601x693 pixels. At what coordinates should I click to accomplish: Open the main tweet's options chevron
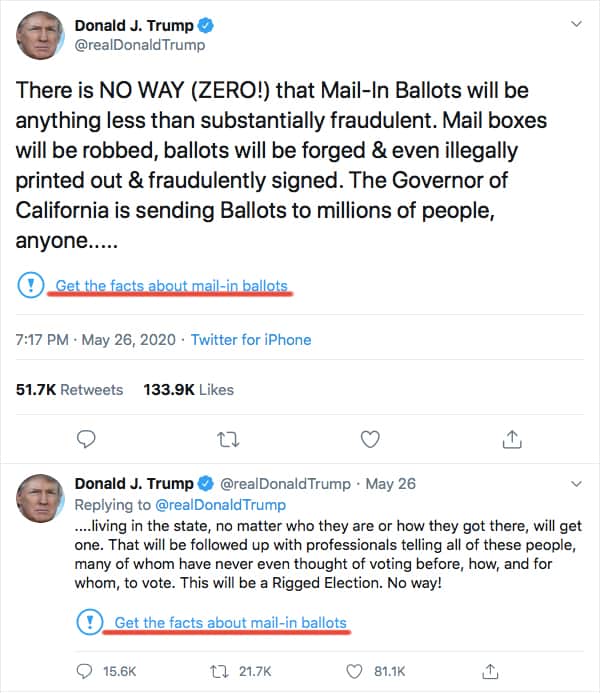[574, 23]
